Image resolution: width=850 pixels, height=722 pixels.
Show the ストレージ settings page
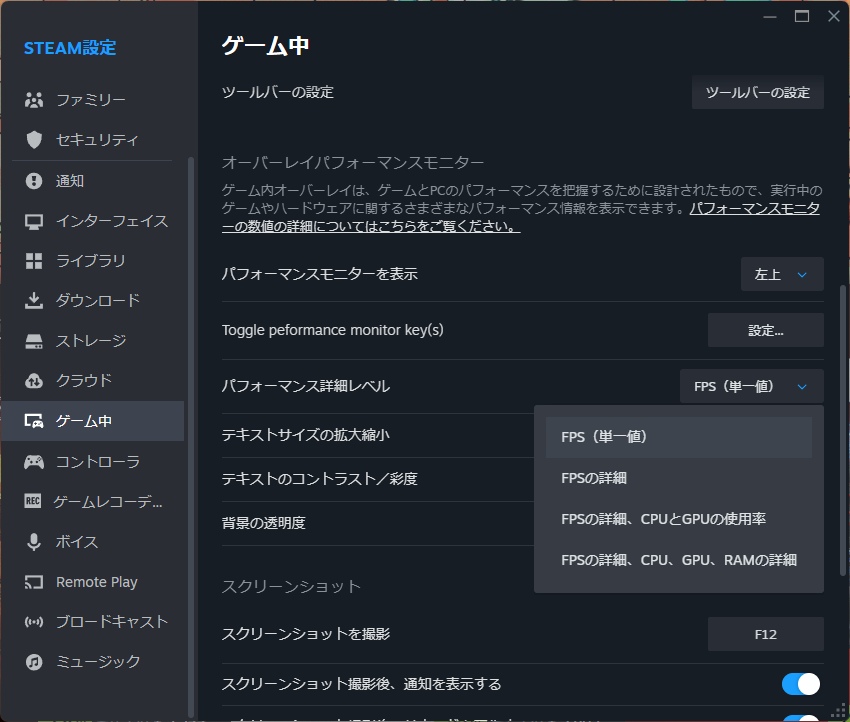click(93, 341)
